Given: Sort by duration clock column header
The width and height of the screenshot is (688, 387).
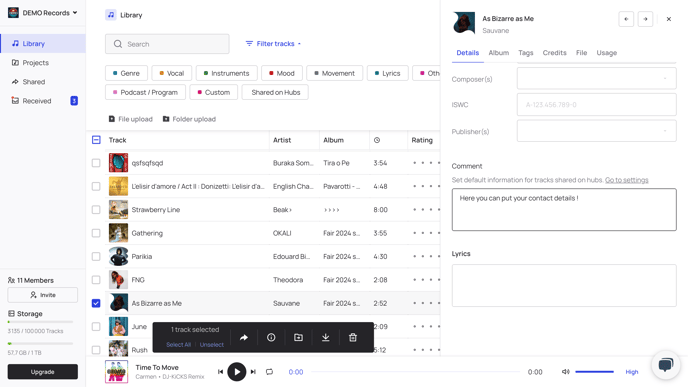Looking at the screenshot, I should (x=377, y=140).
